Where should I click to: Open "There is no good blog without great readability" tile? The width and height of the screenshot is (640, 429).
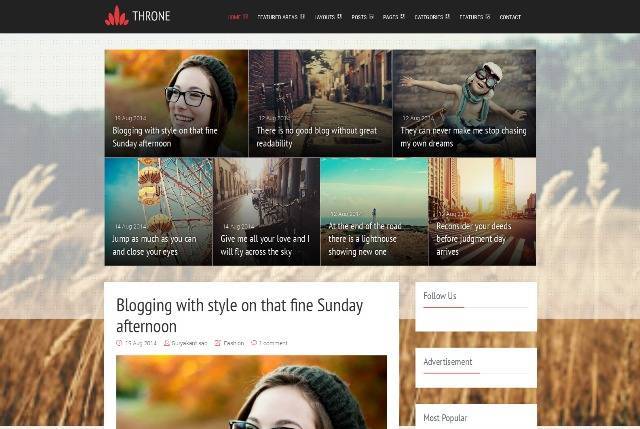click(320, 103)
